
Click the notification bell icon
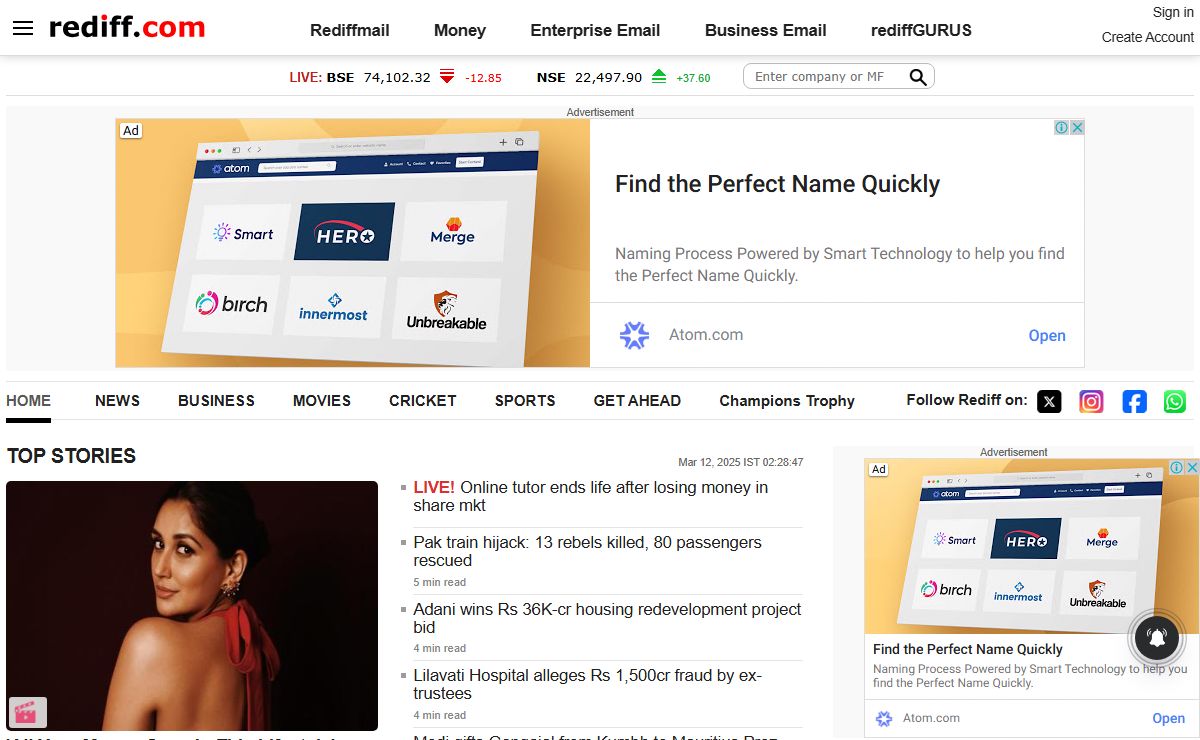pos(1157,637)
